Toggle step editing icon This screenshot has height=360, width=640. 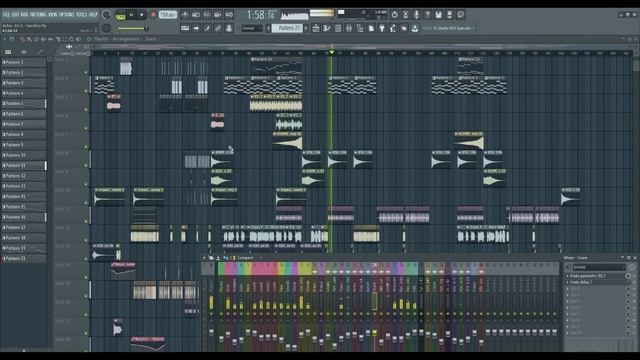pos(207,28)
